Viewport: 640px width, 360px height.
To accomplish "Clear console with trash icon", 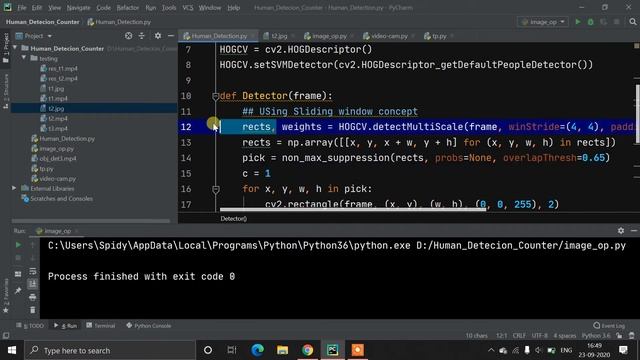I will click(32, 310).
